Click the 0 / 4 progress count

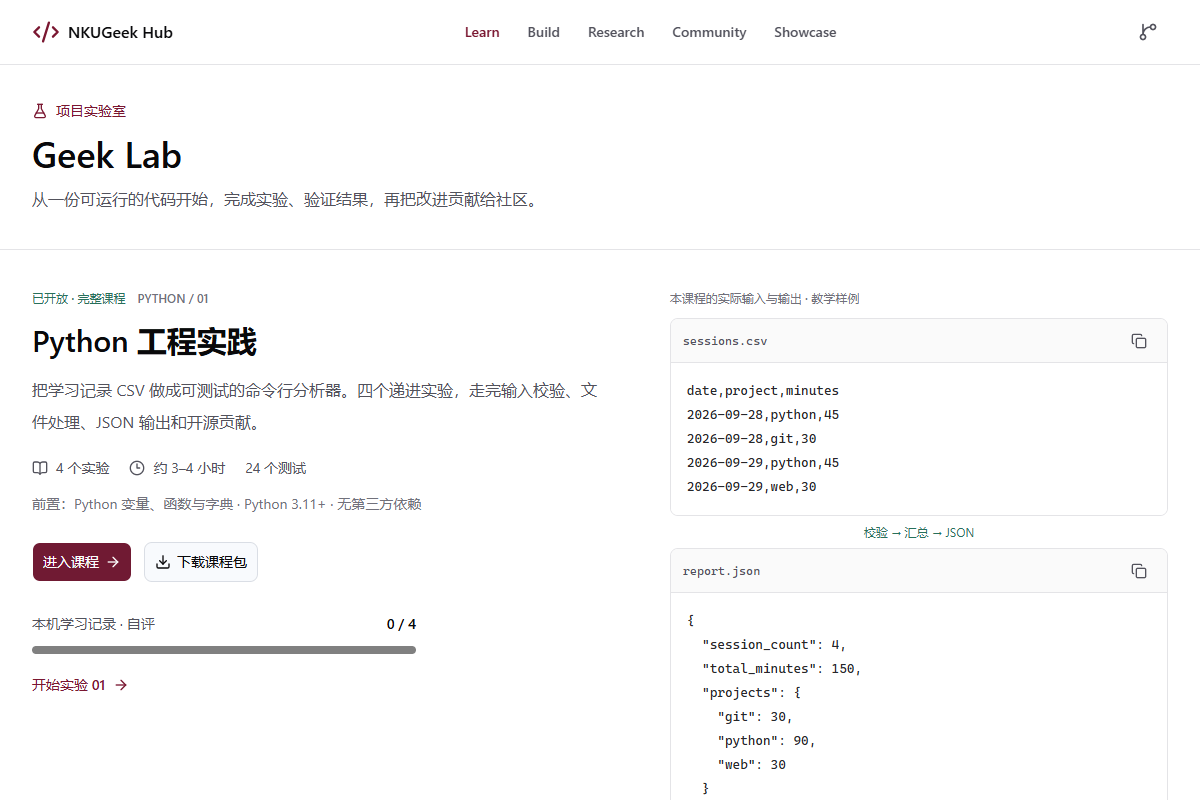click(x=401, y=624)
